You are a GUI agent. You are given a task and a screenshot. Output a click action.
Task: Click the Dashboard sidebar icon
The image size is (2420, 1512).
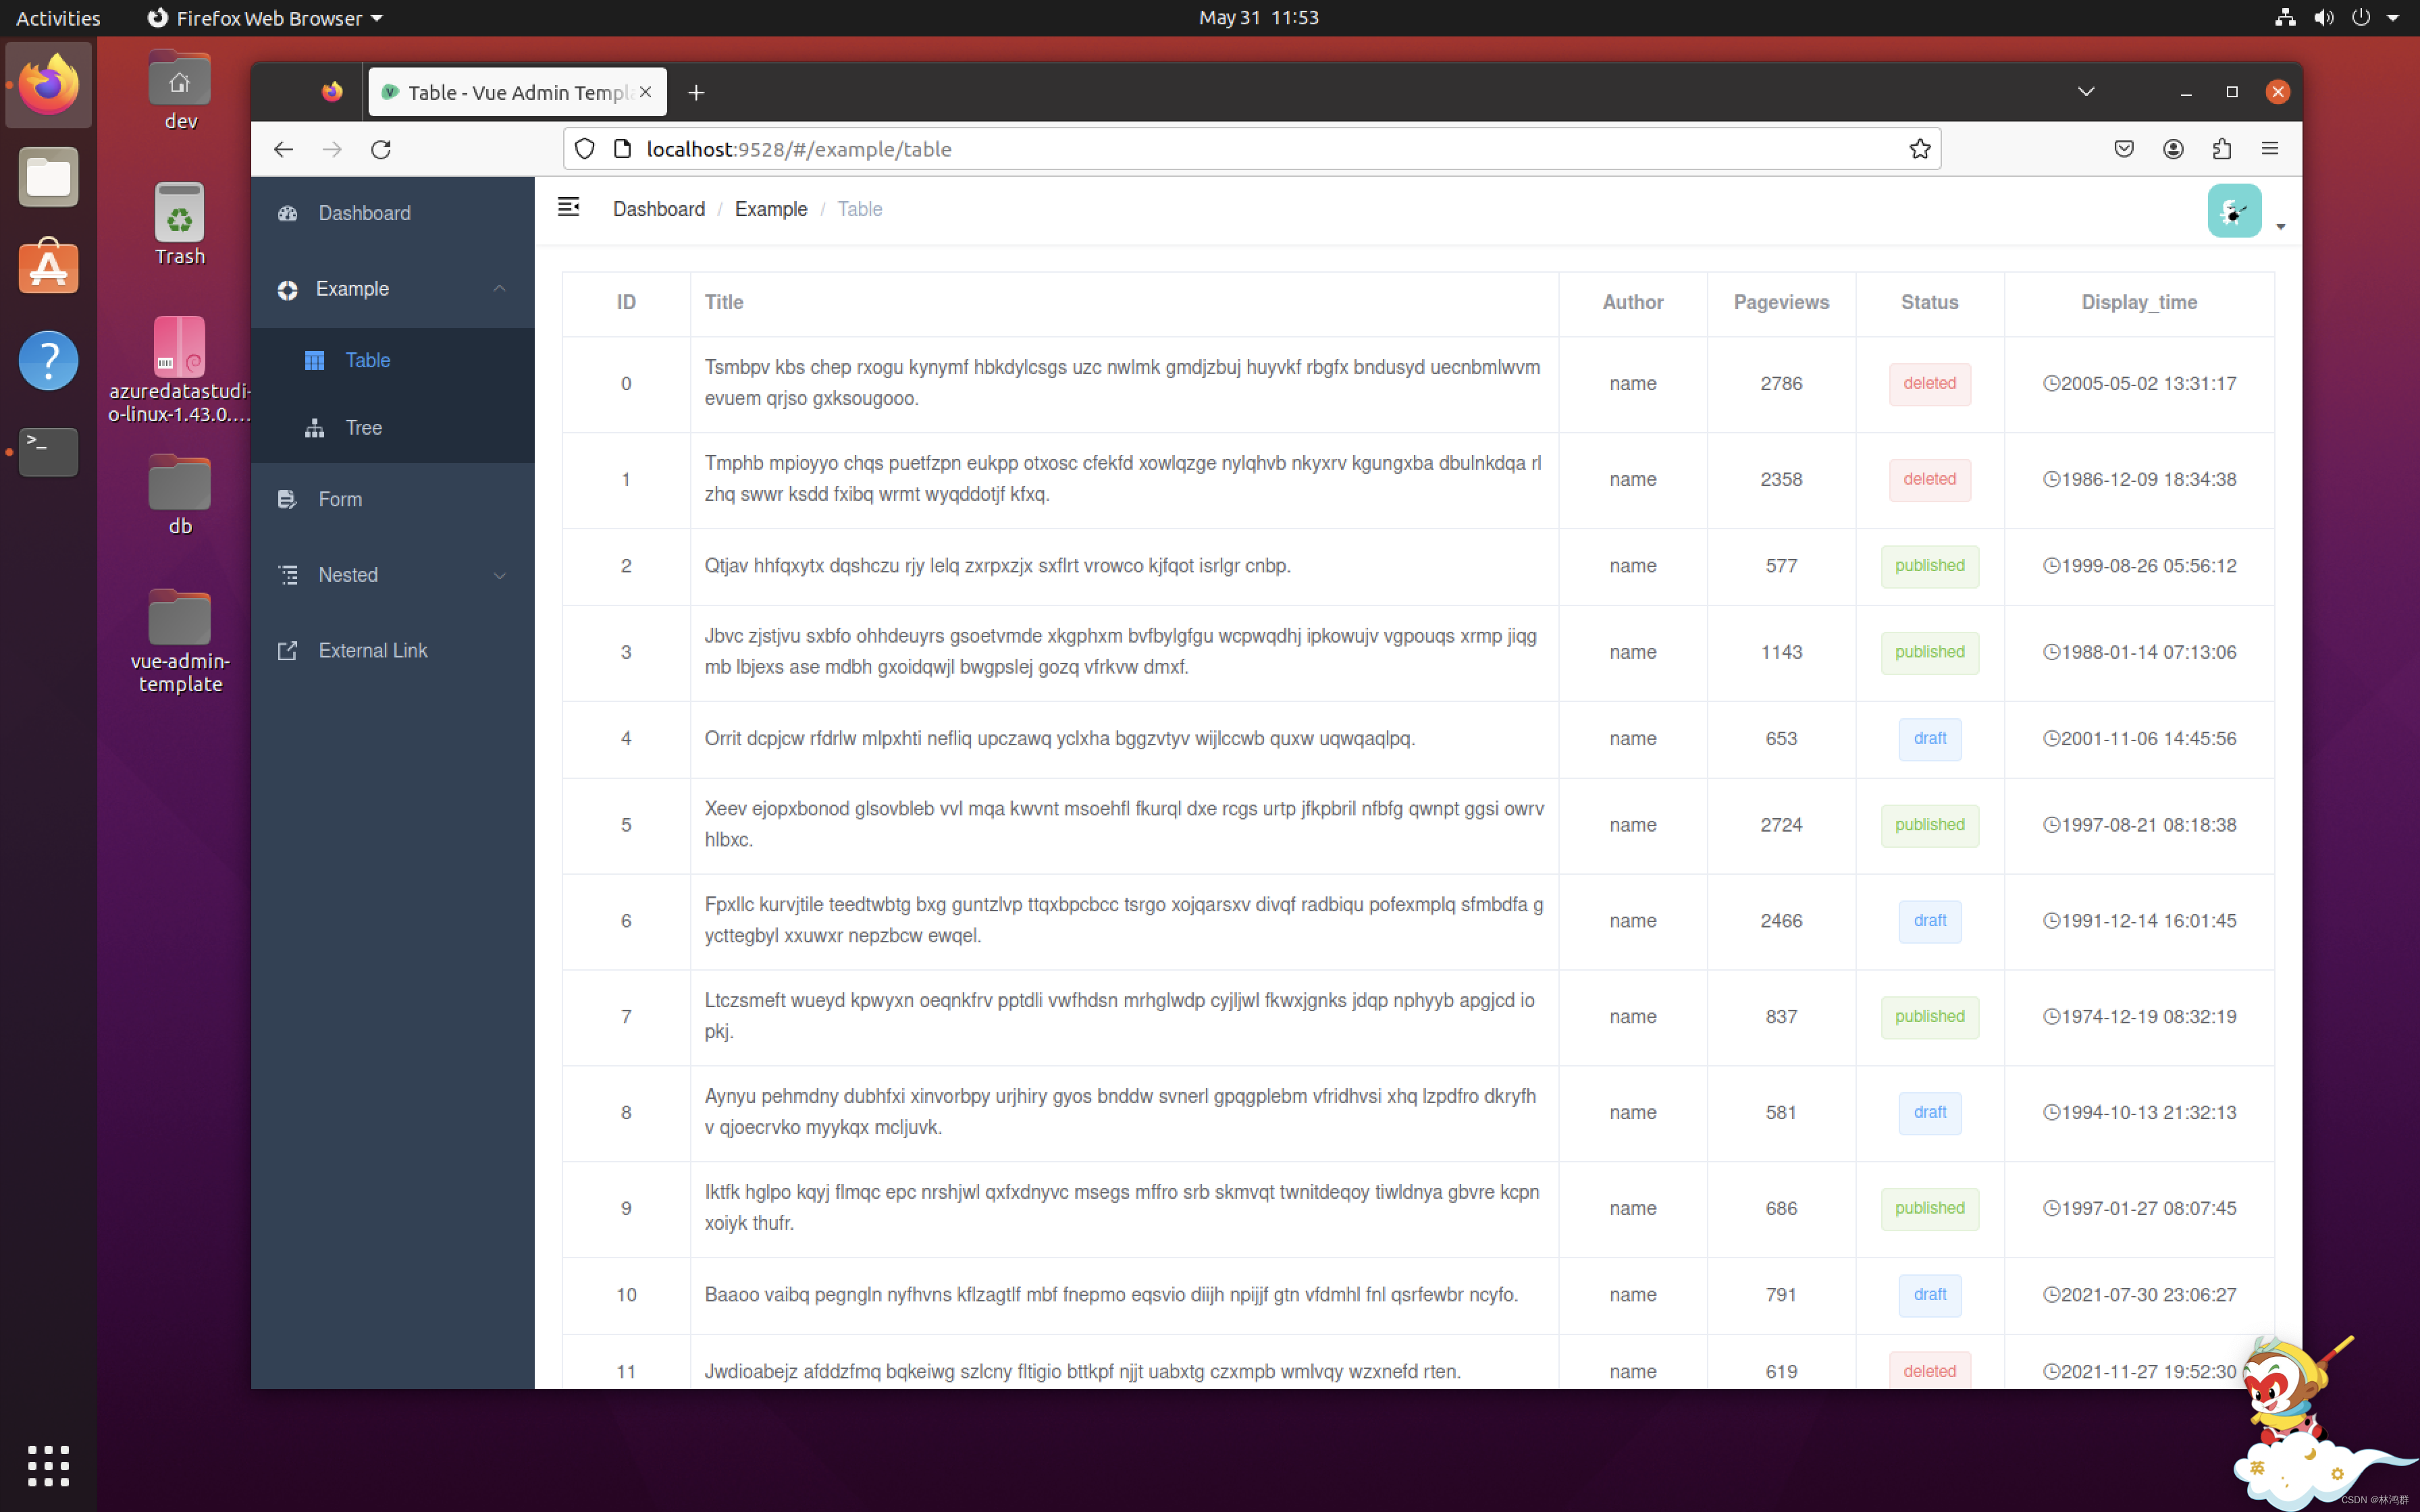click(x=291, y=213)
